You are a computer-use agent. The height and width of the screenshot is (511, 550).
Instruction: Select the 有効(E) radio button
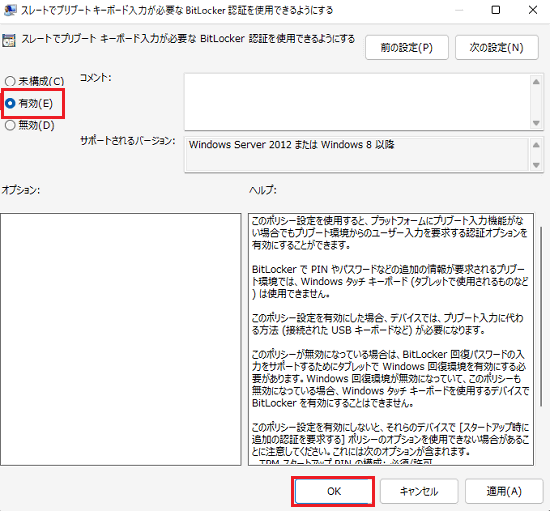11,103
